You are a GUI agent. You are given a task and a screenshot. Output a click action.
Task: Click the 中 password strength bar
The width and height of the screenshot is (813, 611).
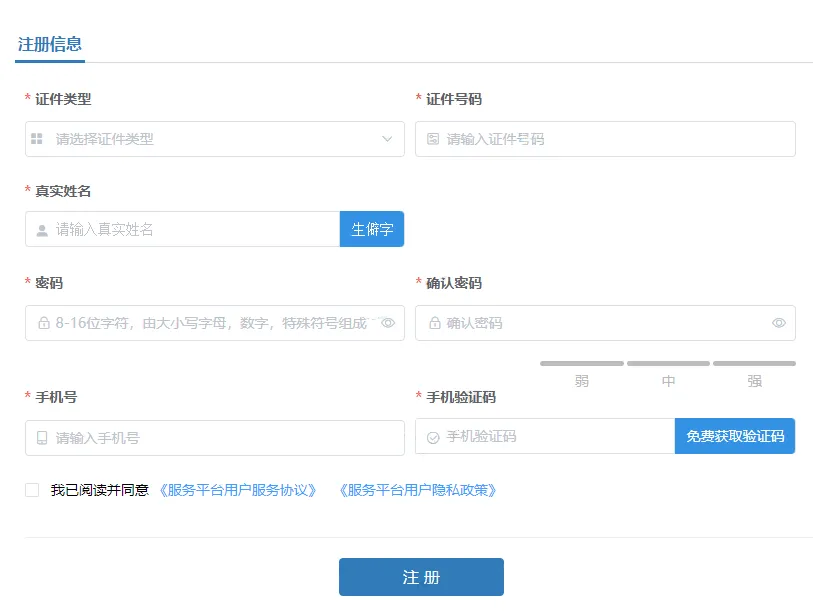tap(668, 364)
